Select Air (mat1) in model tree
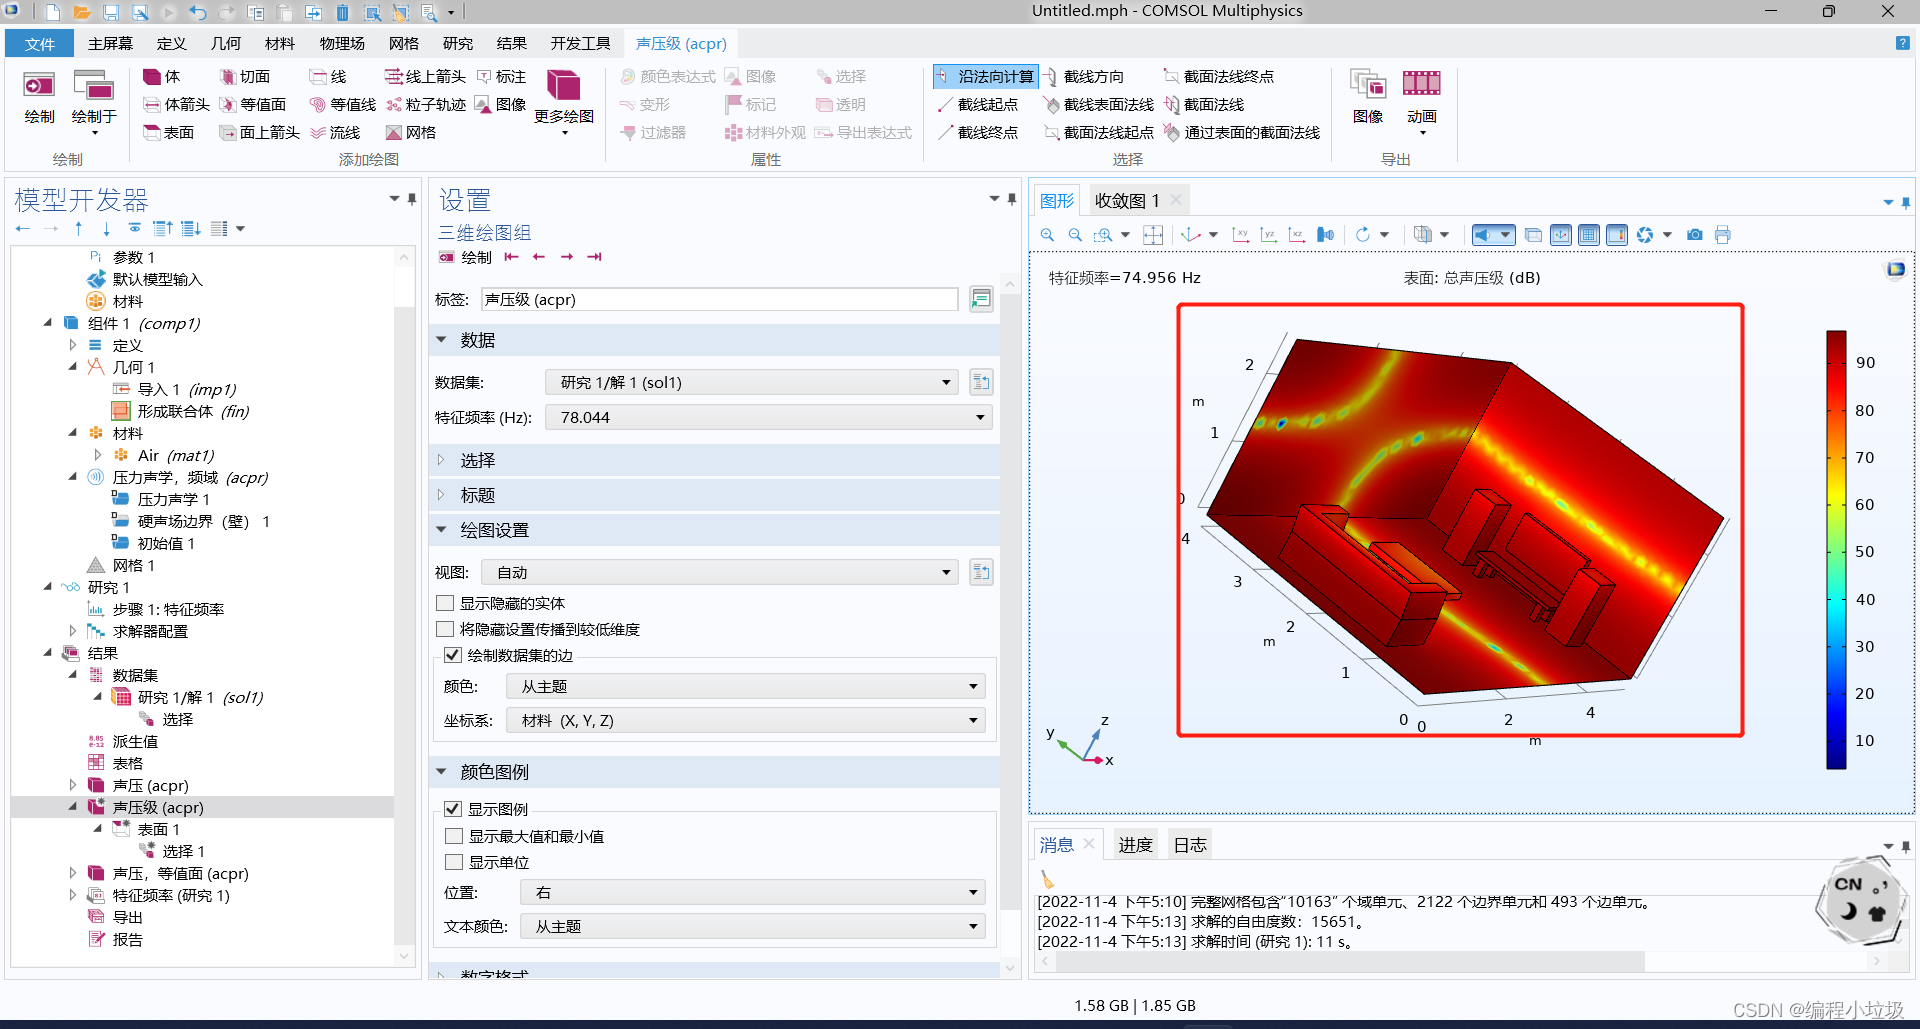Viewport: 1920px width, 1029px height. (x=175, y=455)
